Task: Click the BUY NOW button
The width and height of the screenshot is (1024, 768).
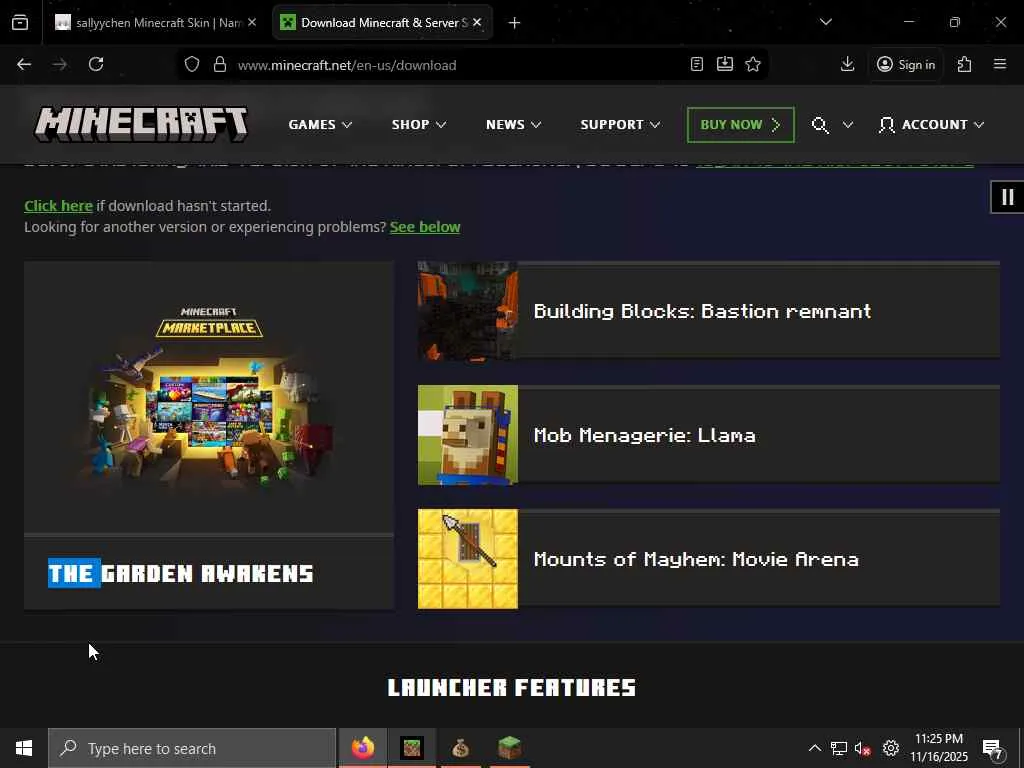Action: click(x=741, y=125)
